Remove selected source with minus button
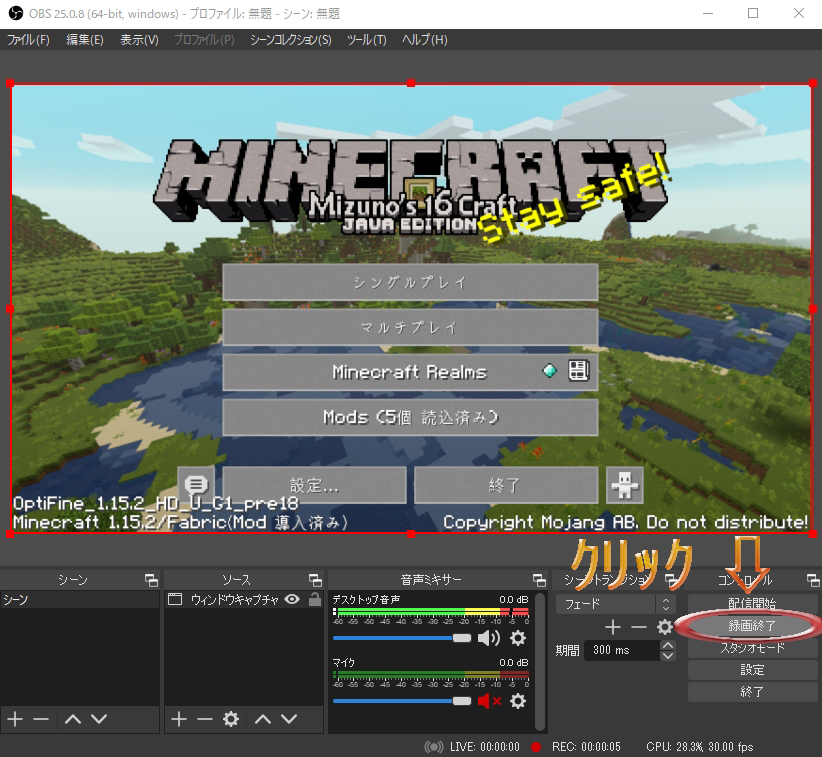 [204, 719]
